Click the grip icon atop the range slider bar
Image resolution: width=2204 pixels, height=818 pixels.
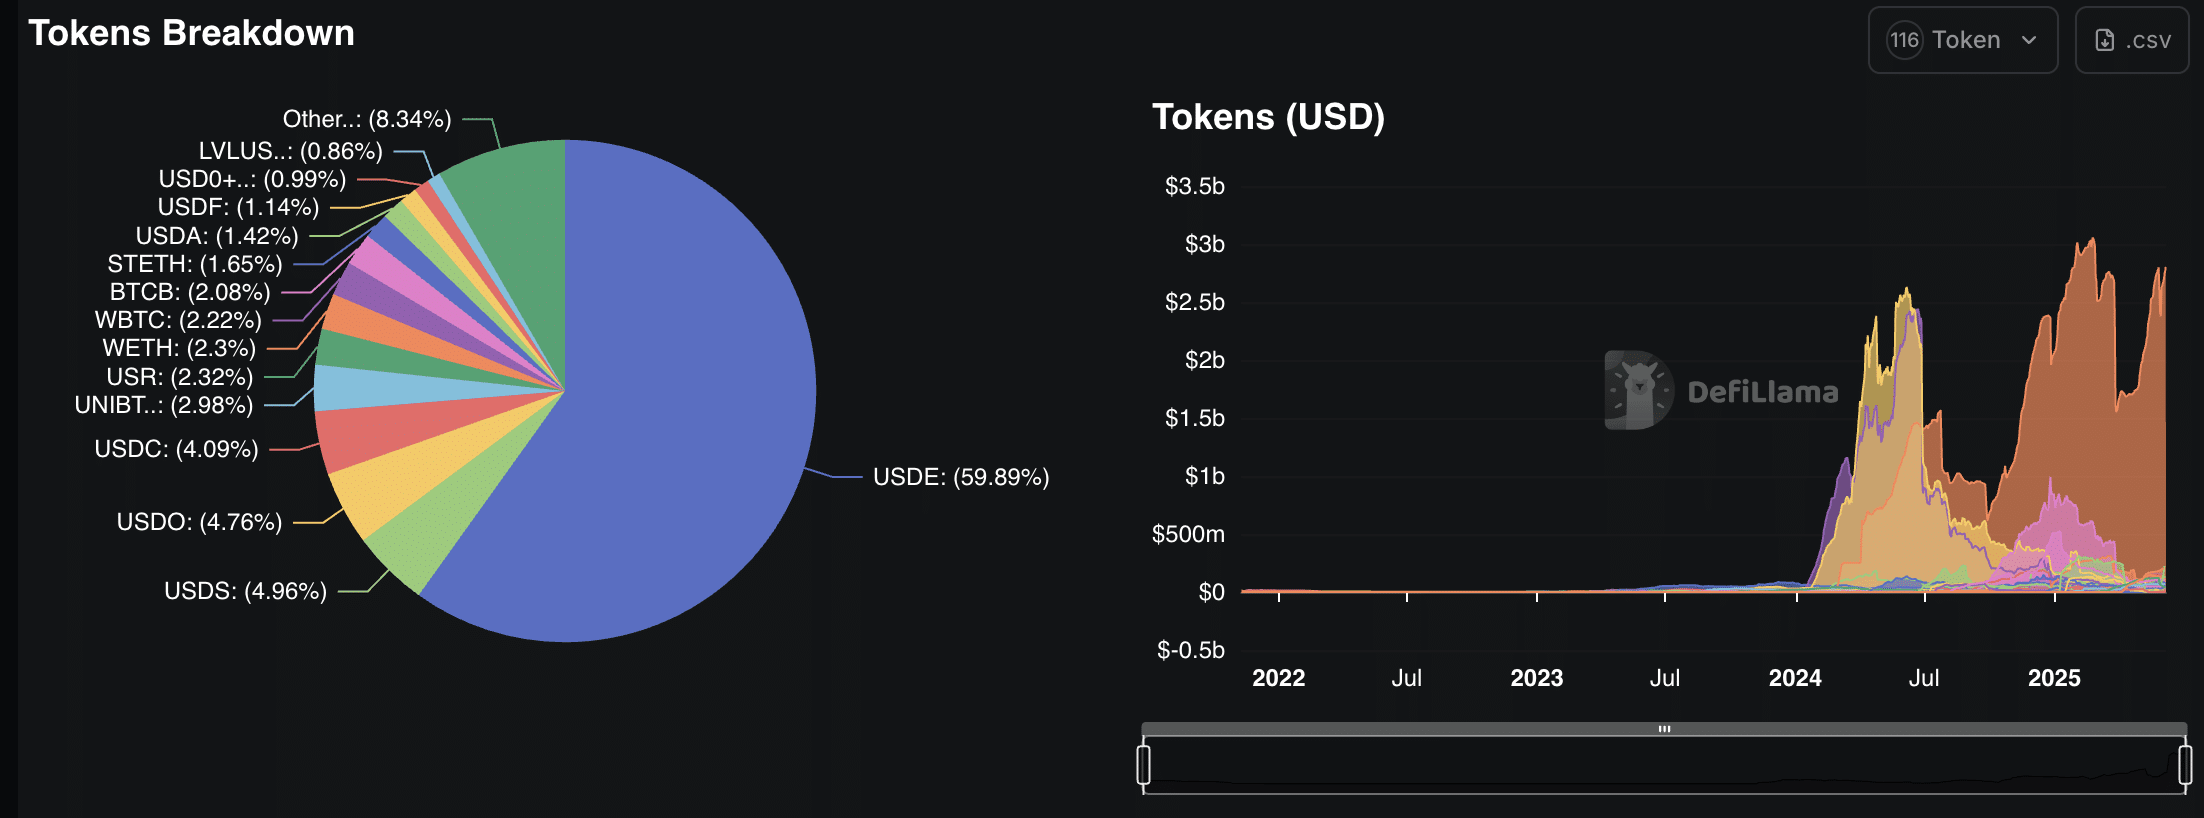(1664, 728)
